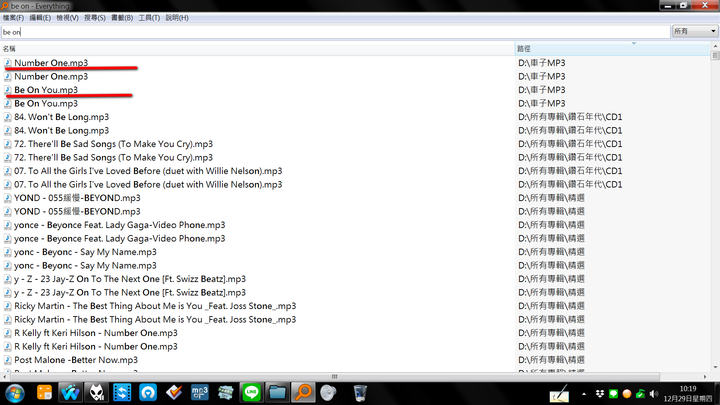
Task: Open the 編輯(E) menu
Action: coord(40,18)
